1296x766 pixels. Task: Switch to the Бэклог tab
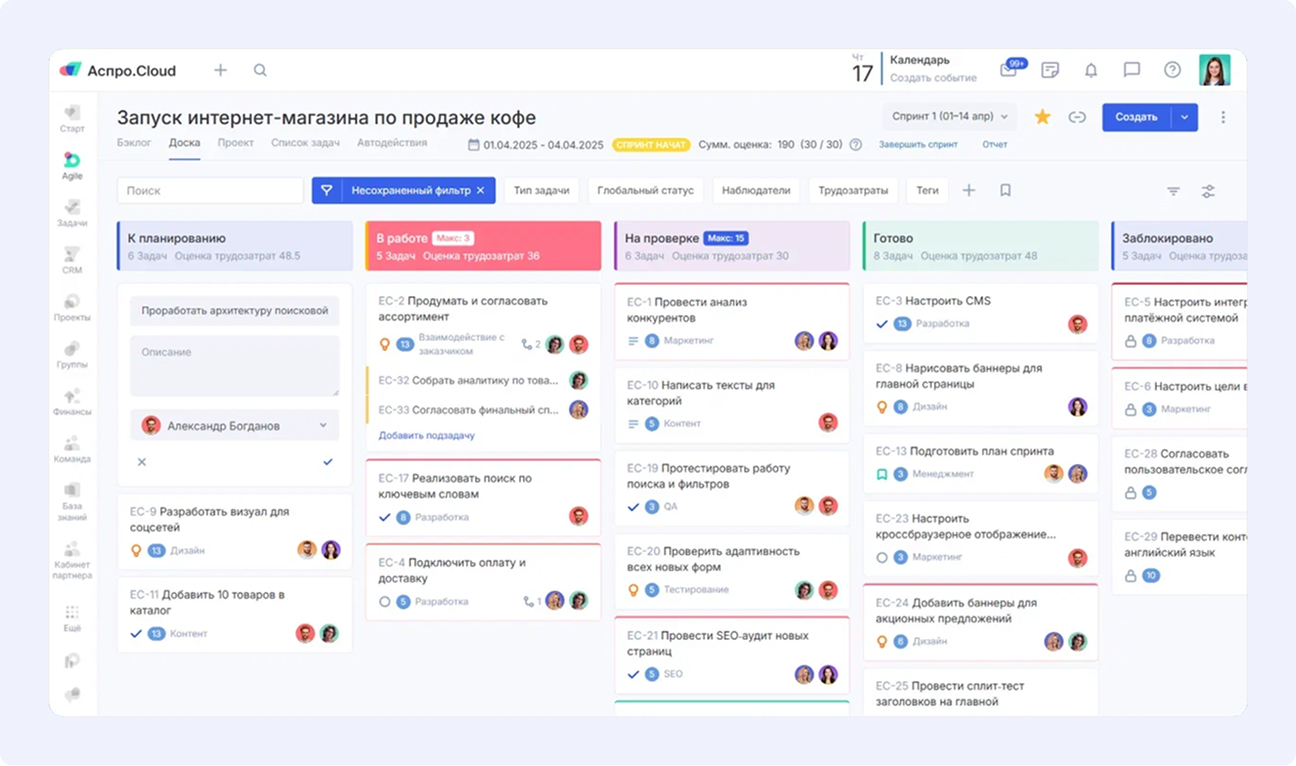pyautogui.click(x=134, y=143)
